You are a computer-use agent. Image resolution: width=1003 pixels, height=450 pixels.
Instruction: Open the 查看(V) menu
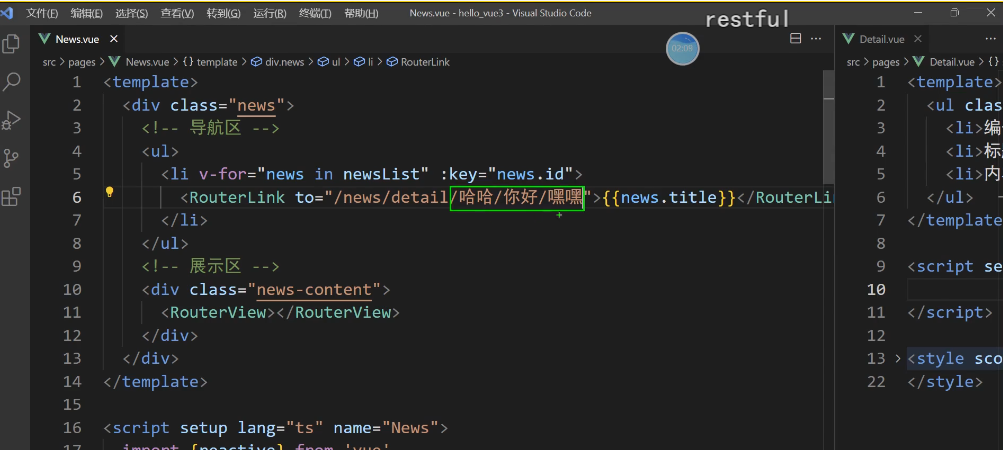coord(177,13)
